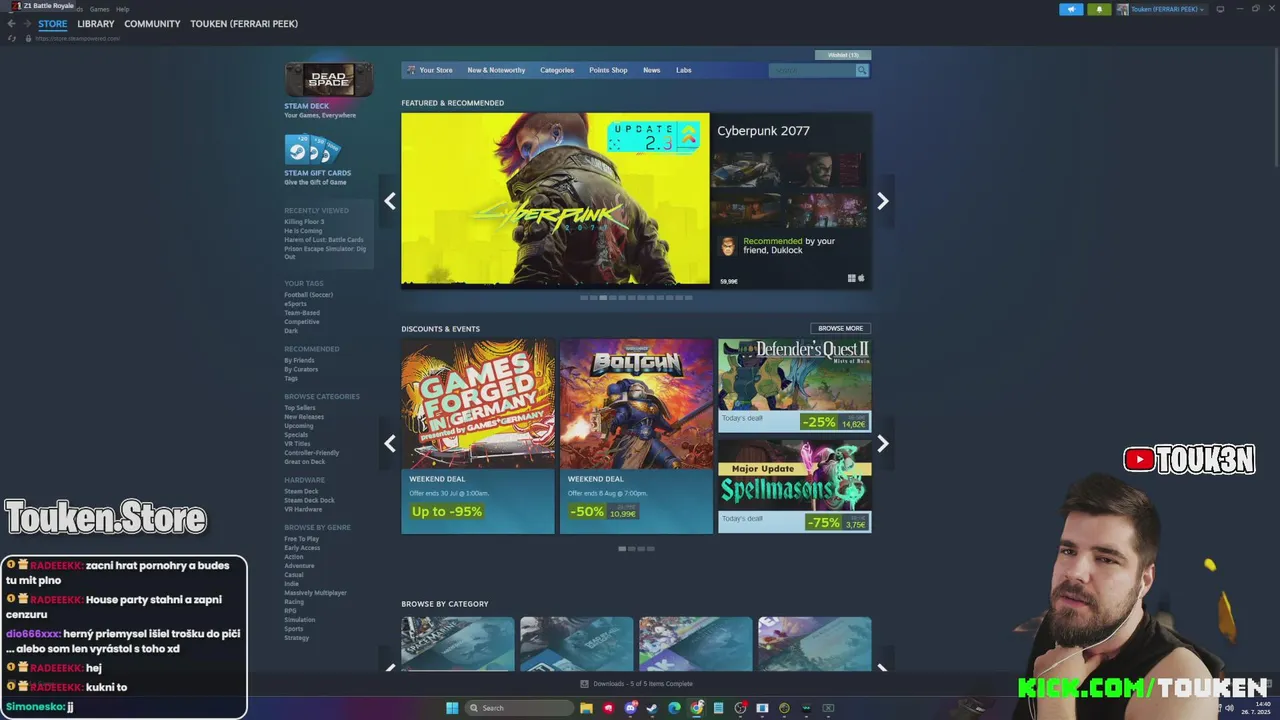Open Categories menu in store nav
Image resolution: width=1280 pixels, height=720 pixels.
click(557, 70)
